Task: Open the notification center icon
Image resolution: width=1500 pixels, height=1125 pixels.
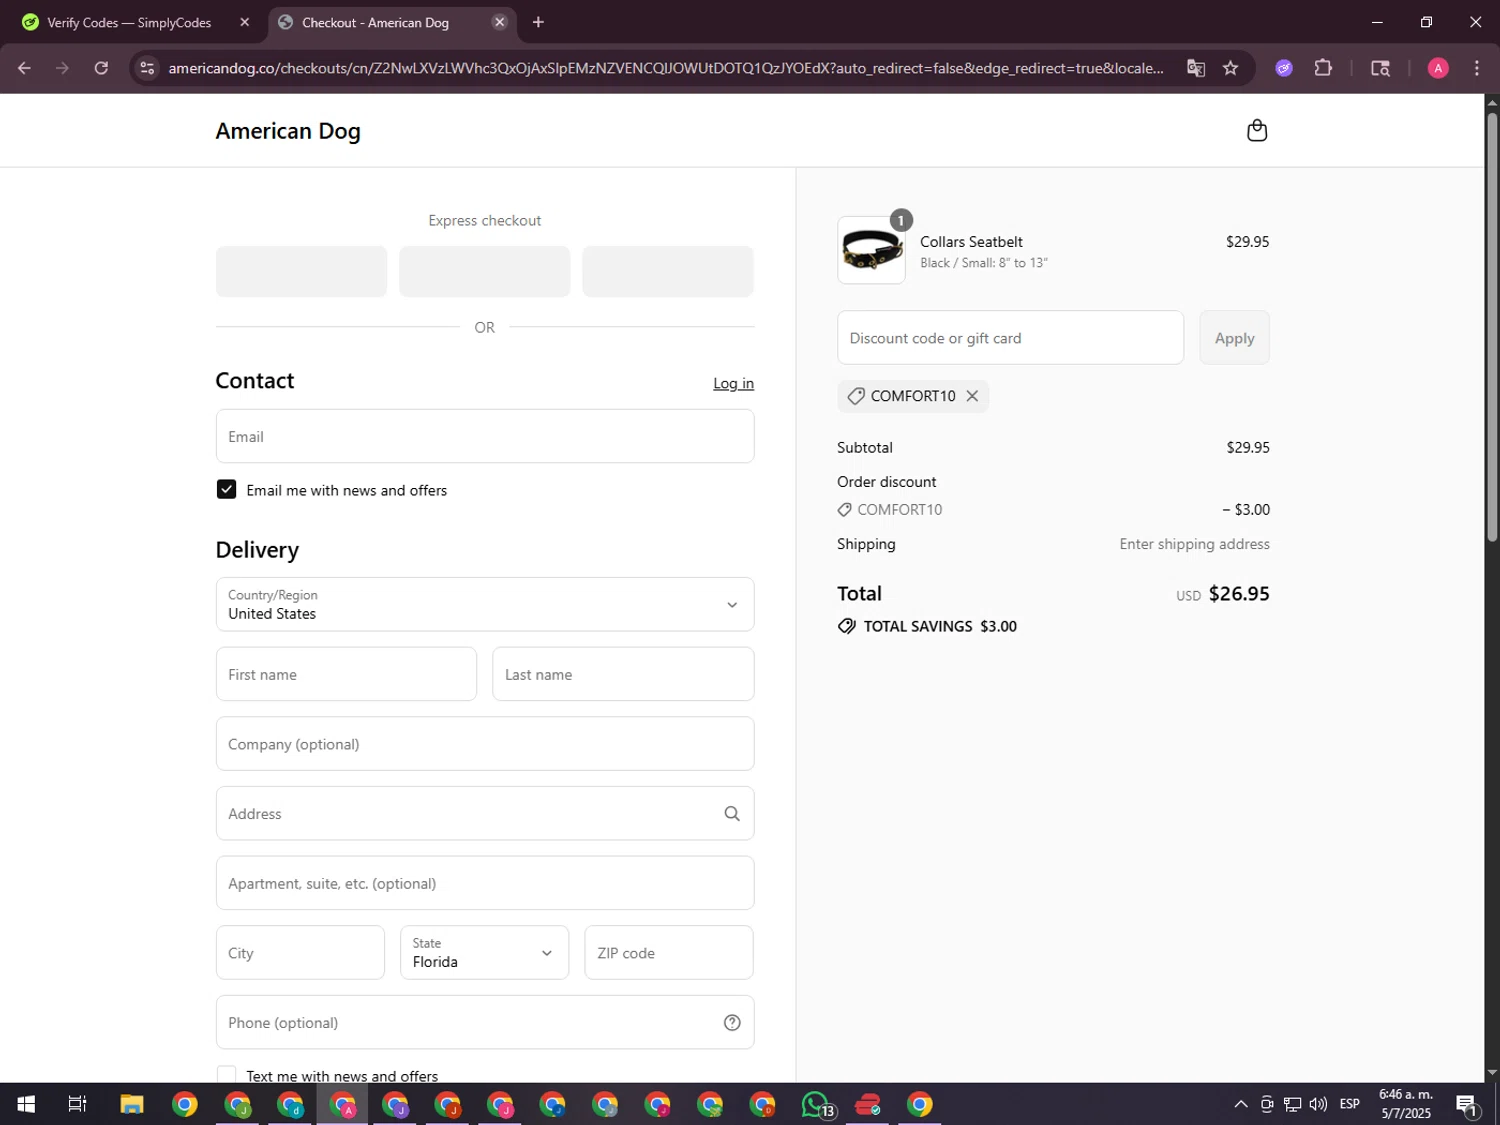Action: [x=1467, y=1104]
